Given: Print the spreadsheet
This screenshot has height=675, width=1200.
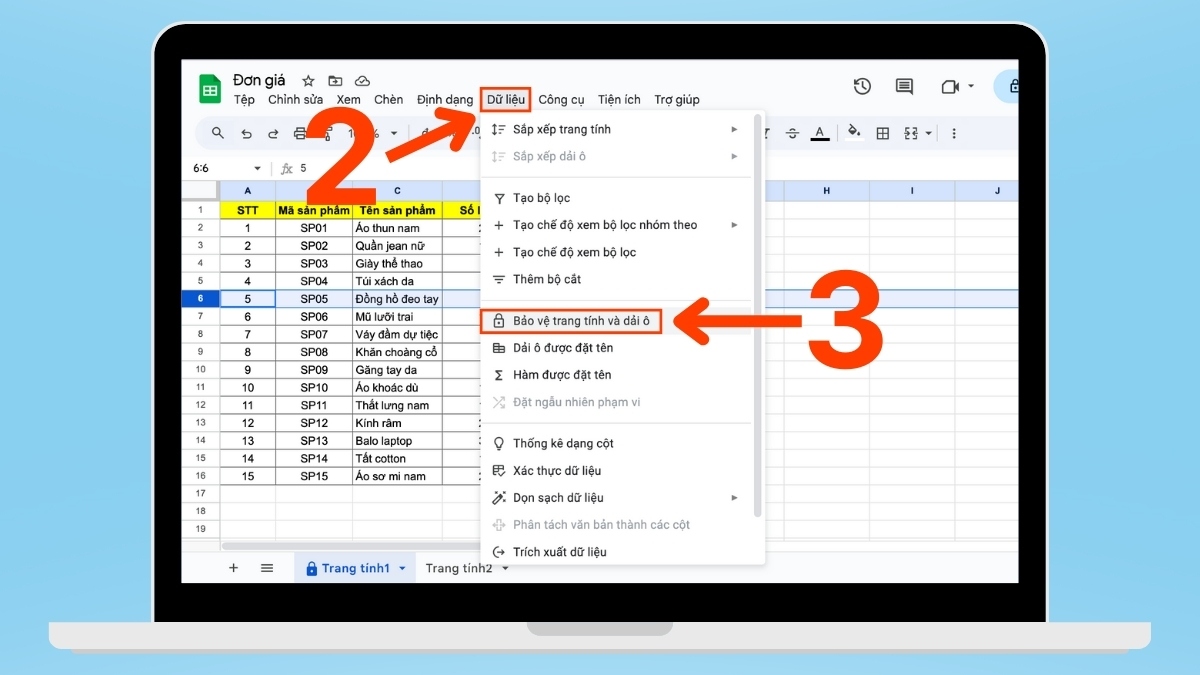Looking at the screenshot, I should [300, 133].
